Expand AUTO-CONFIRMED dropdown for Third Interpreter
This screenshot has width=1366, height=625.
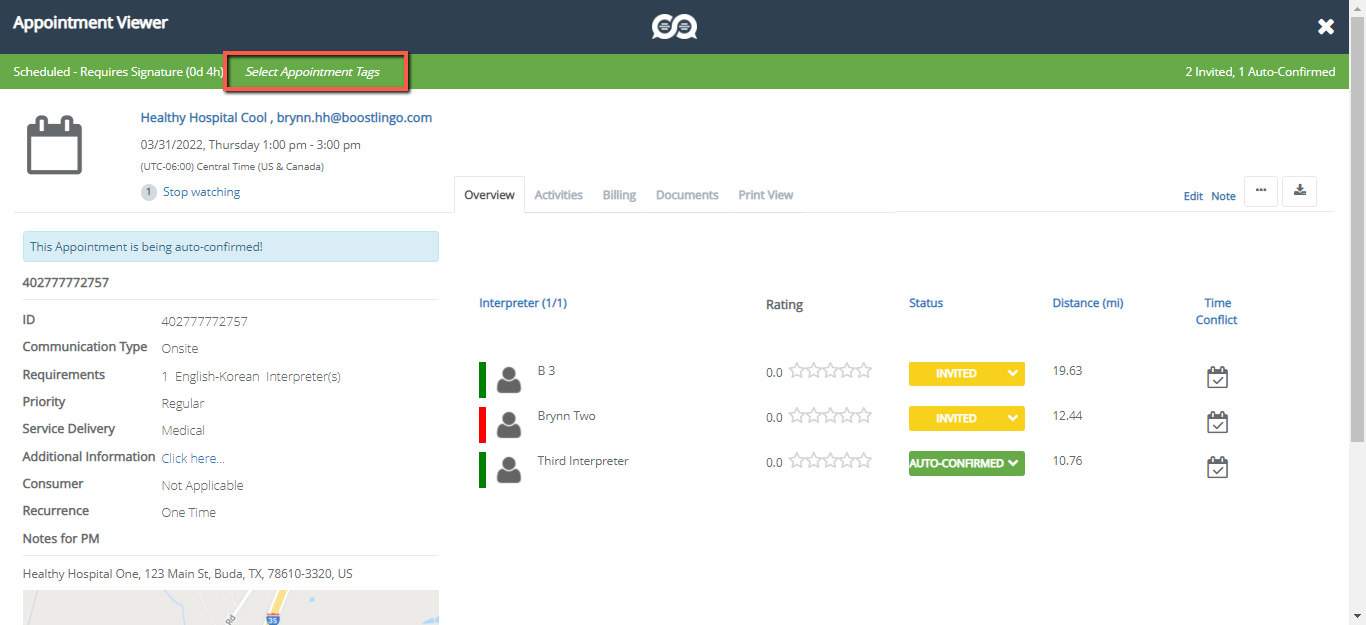click(x=966, y=464)
